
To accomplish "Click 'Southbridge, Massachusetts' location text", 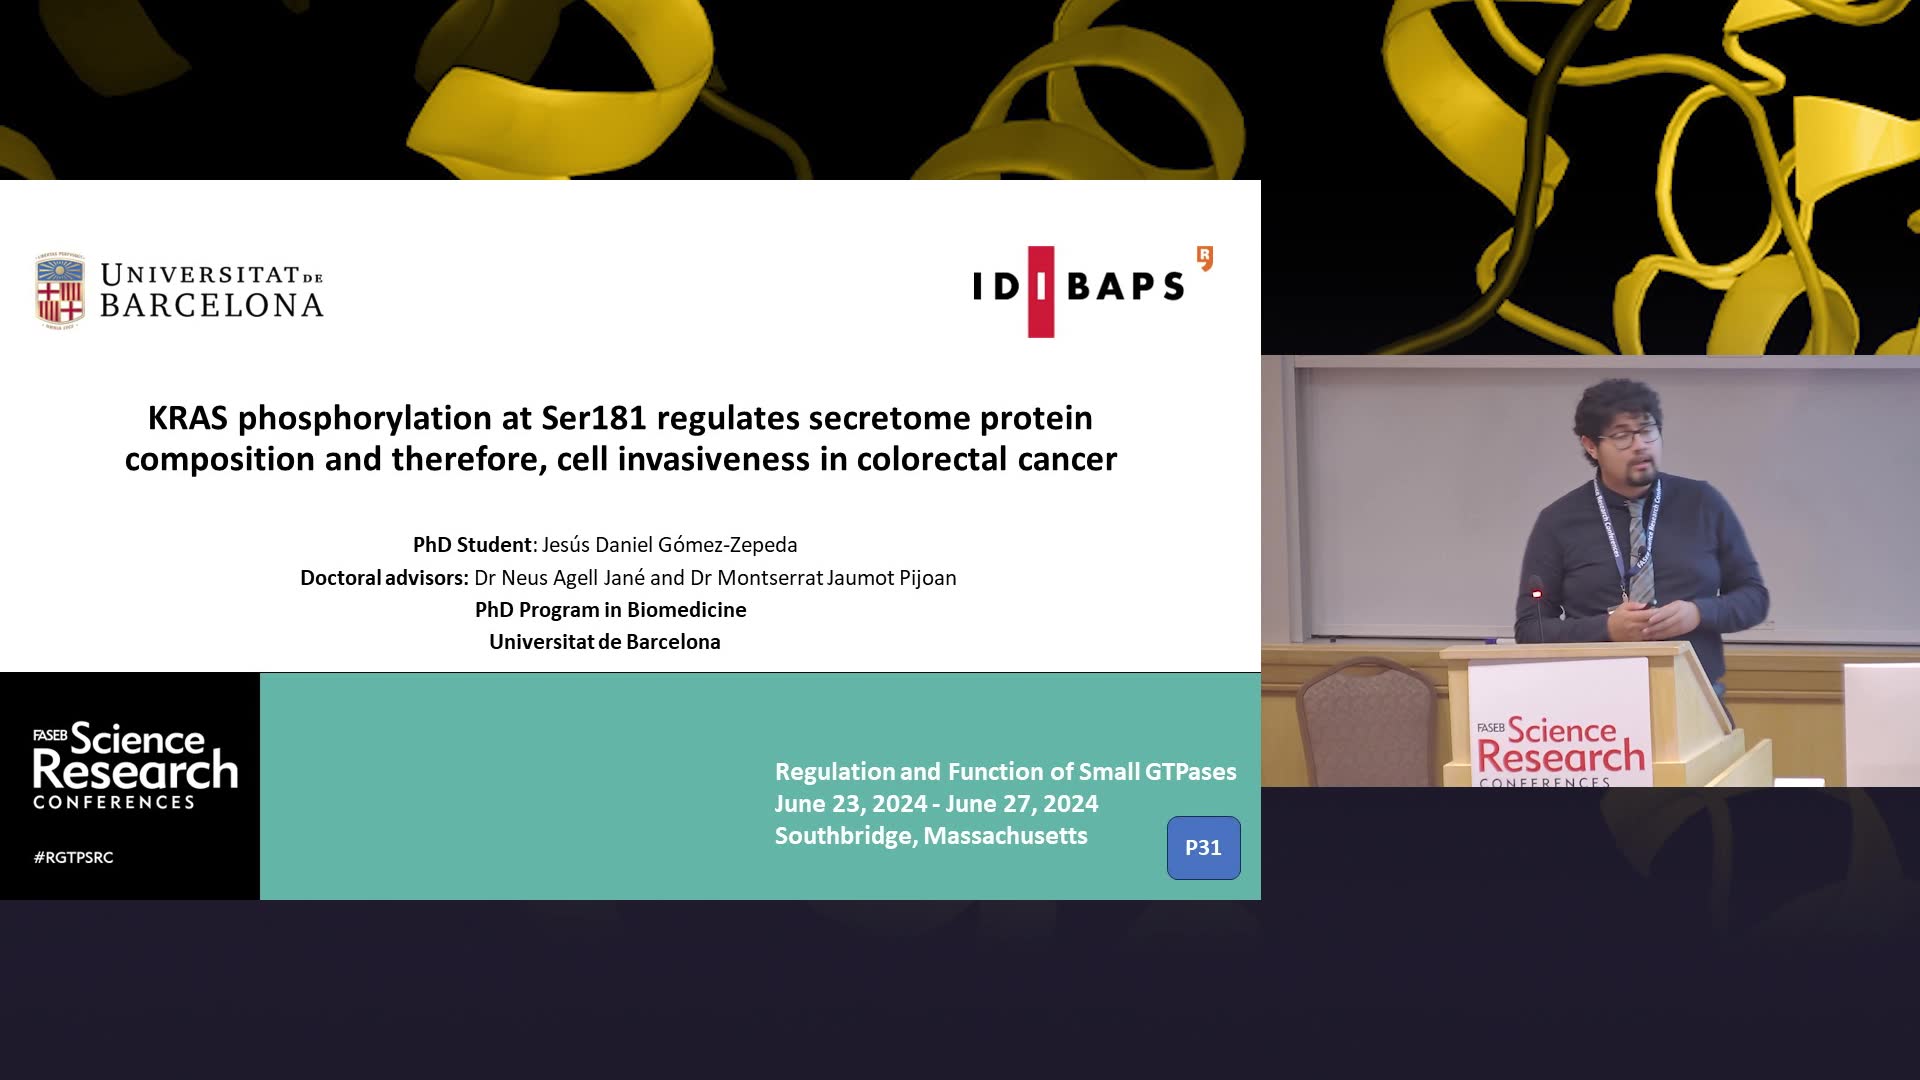I will [931, 836].
